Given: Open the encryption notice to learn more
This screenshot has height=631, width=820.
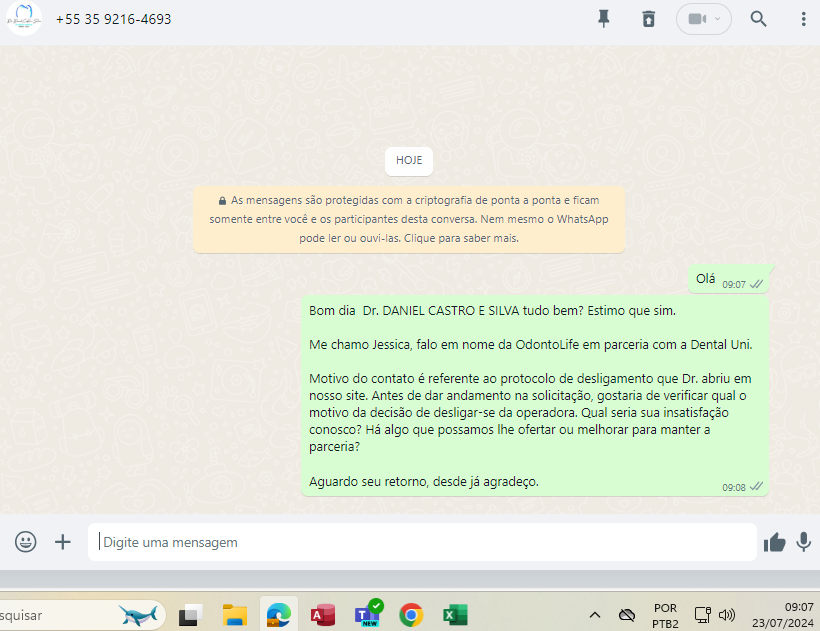Looking at the screenshot, I should pyautogui.click(x=409, y=220).
